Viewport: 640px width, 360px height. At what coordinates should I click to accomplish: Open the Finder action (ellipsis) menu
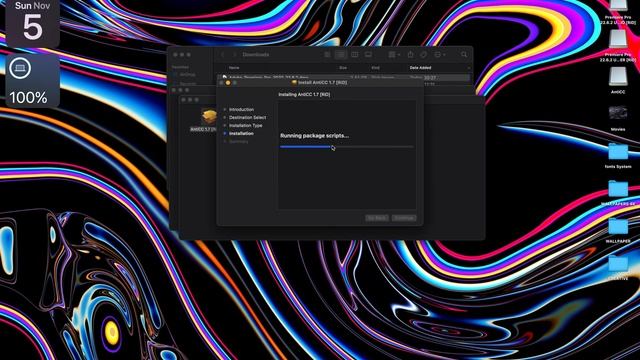(440, 55)
